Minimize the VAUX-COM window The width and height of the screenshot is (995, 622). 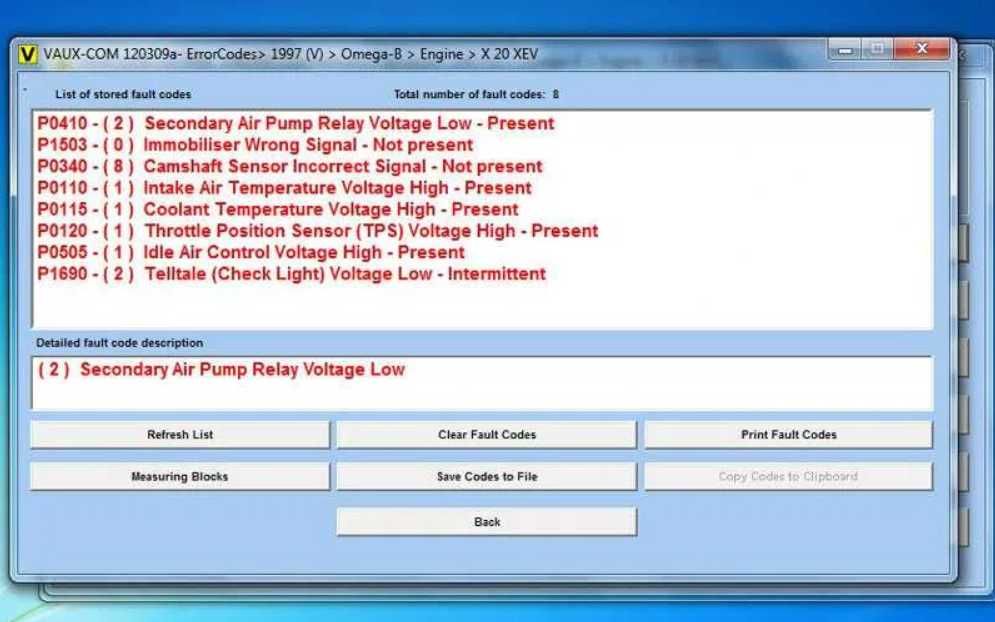pyautogui.click(x=845, y=50)
